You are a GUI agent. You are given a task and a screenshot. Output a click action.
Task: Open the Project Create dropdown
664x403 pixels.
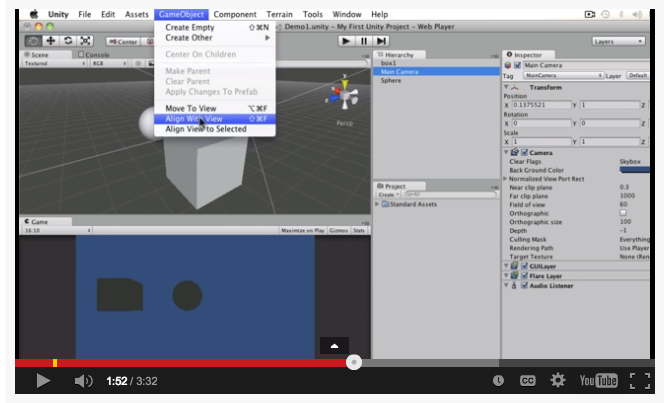point(388,195)
